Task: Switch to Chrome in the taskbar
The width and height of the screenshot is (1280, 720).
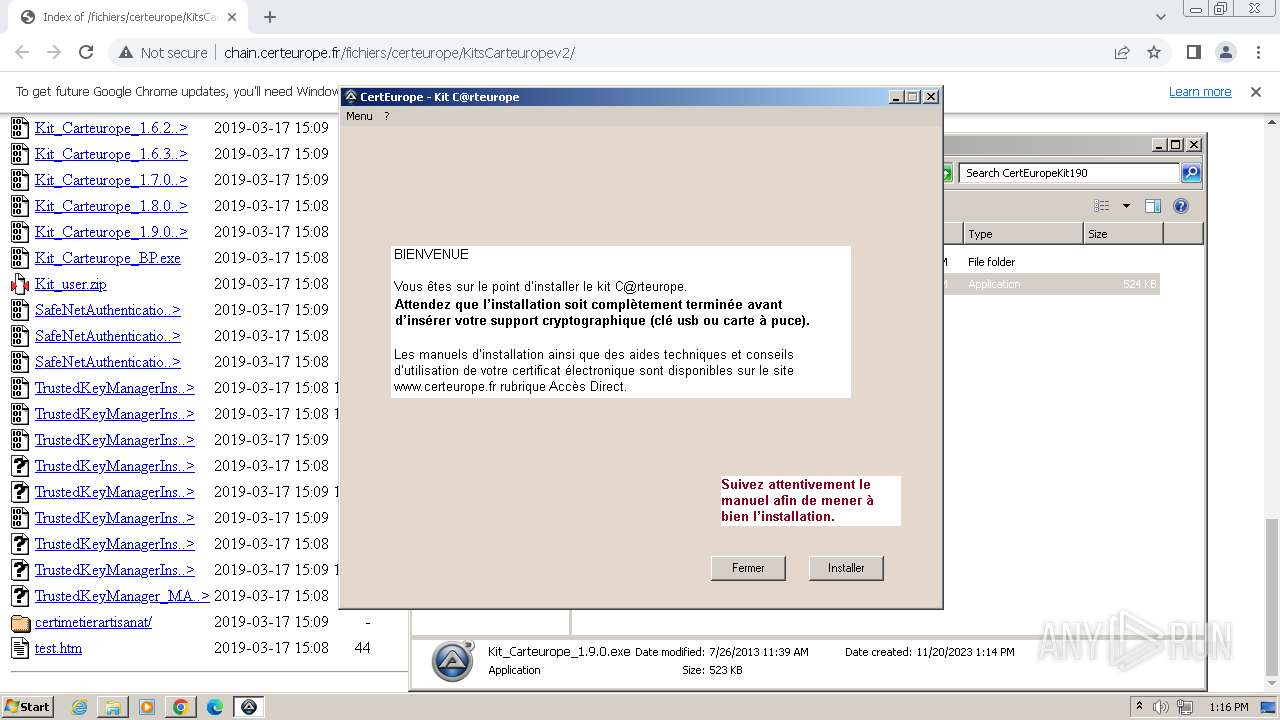Action: (181, 707)
